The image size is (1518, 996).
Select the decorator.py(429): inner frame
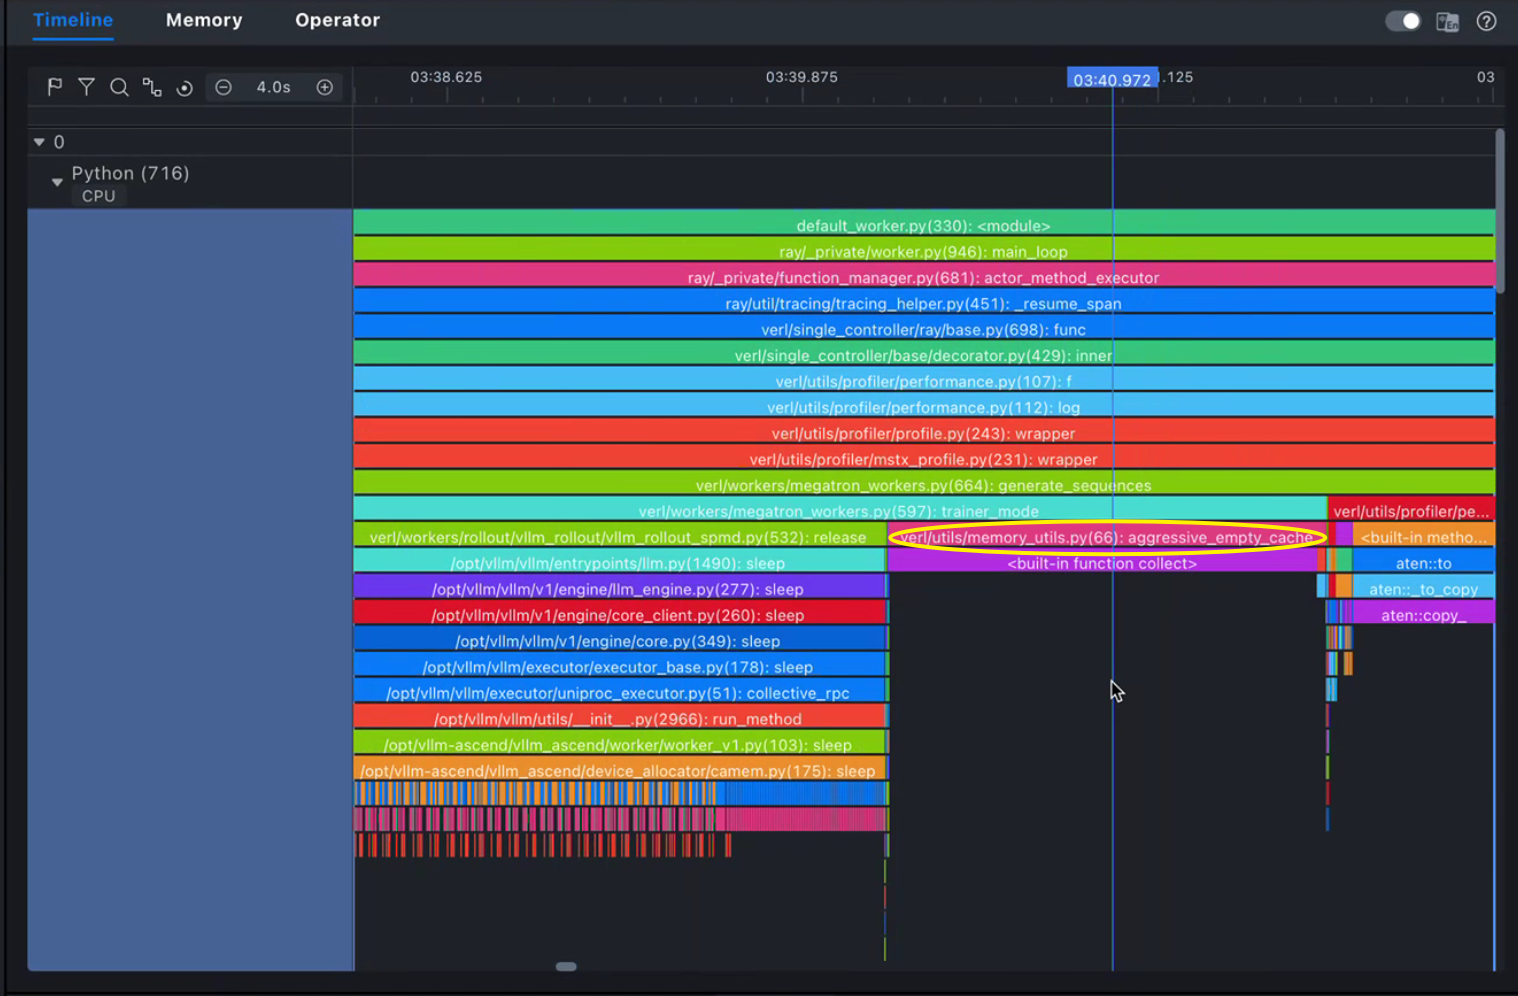click(x=923, y=355)
